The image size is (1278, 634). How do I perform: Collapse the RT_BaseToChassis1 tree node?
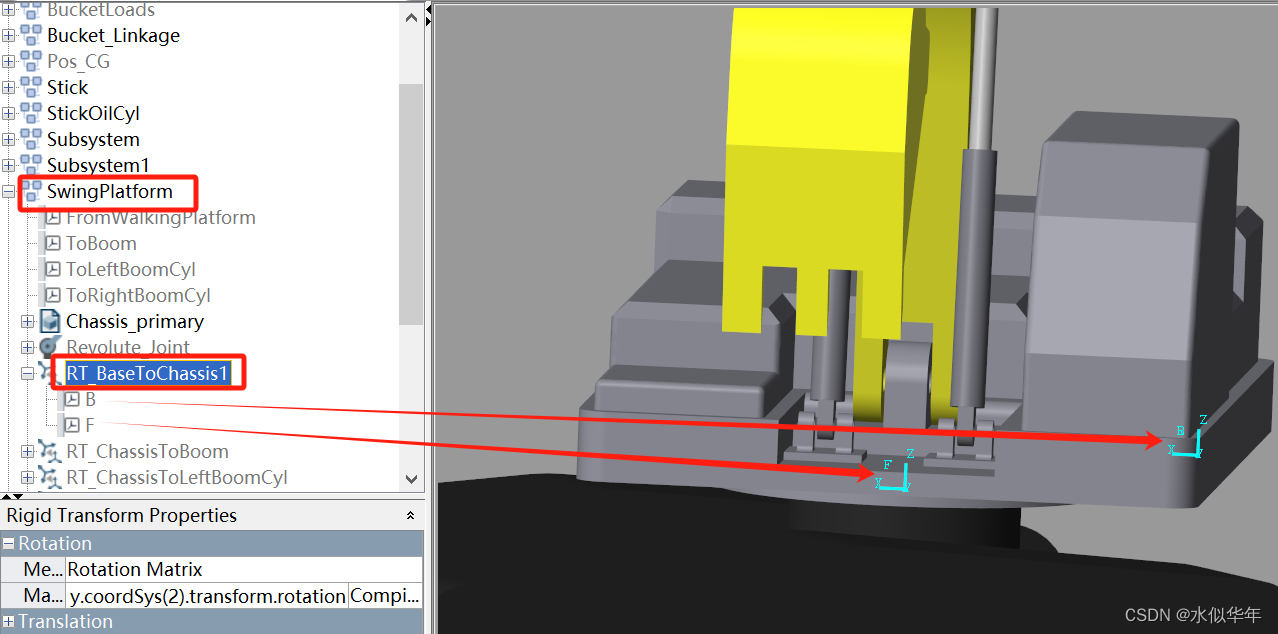(x=28, y=373)
